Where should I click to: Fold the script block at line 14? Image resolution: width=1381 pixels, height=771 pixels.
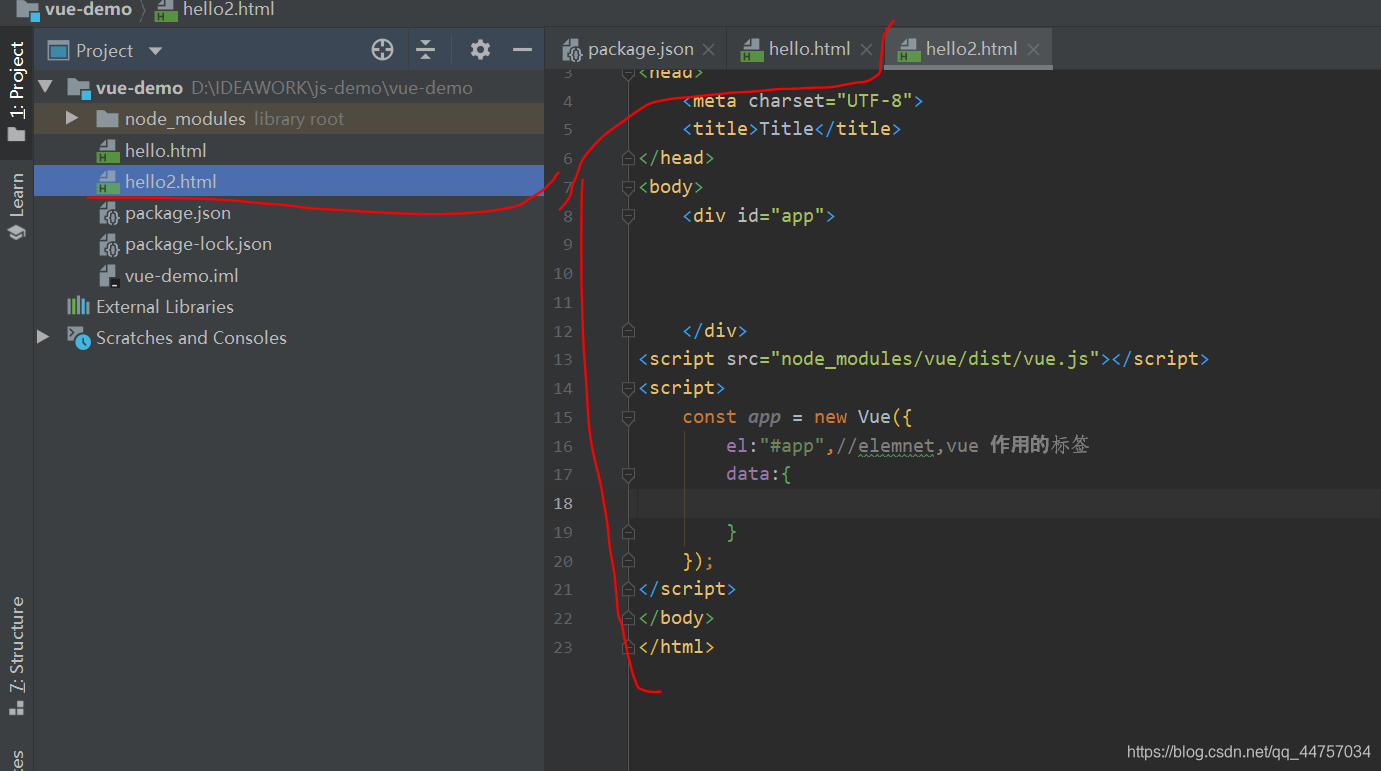(628, 388)
